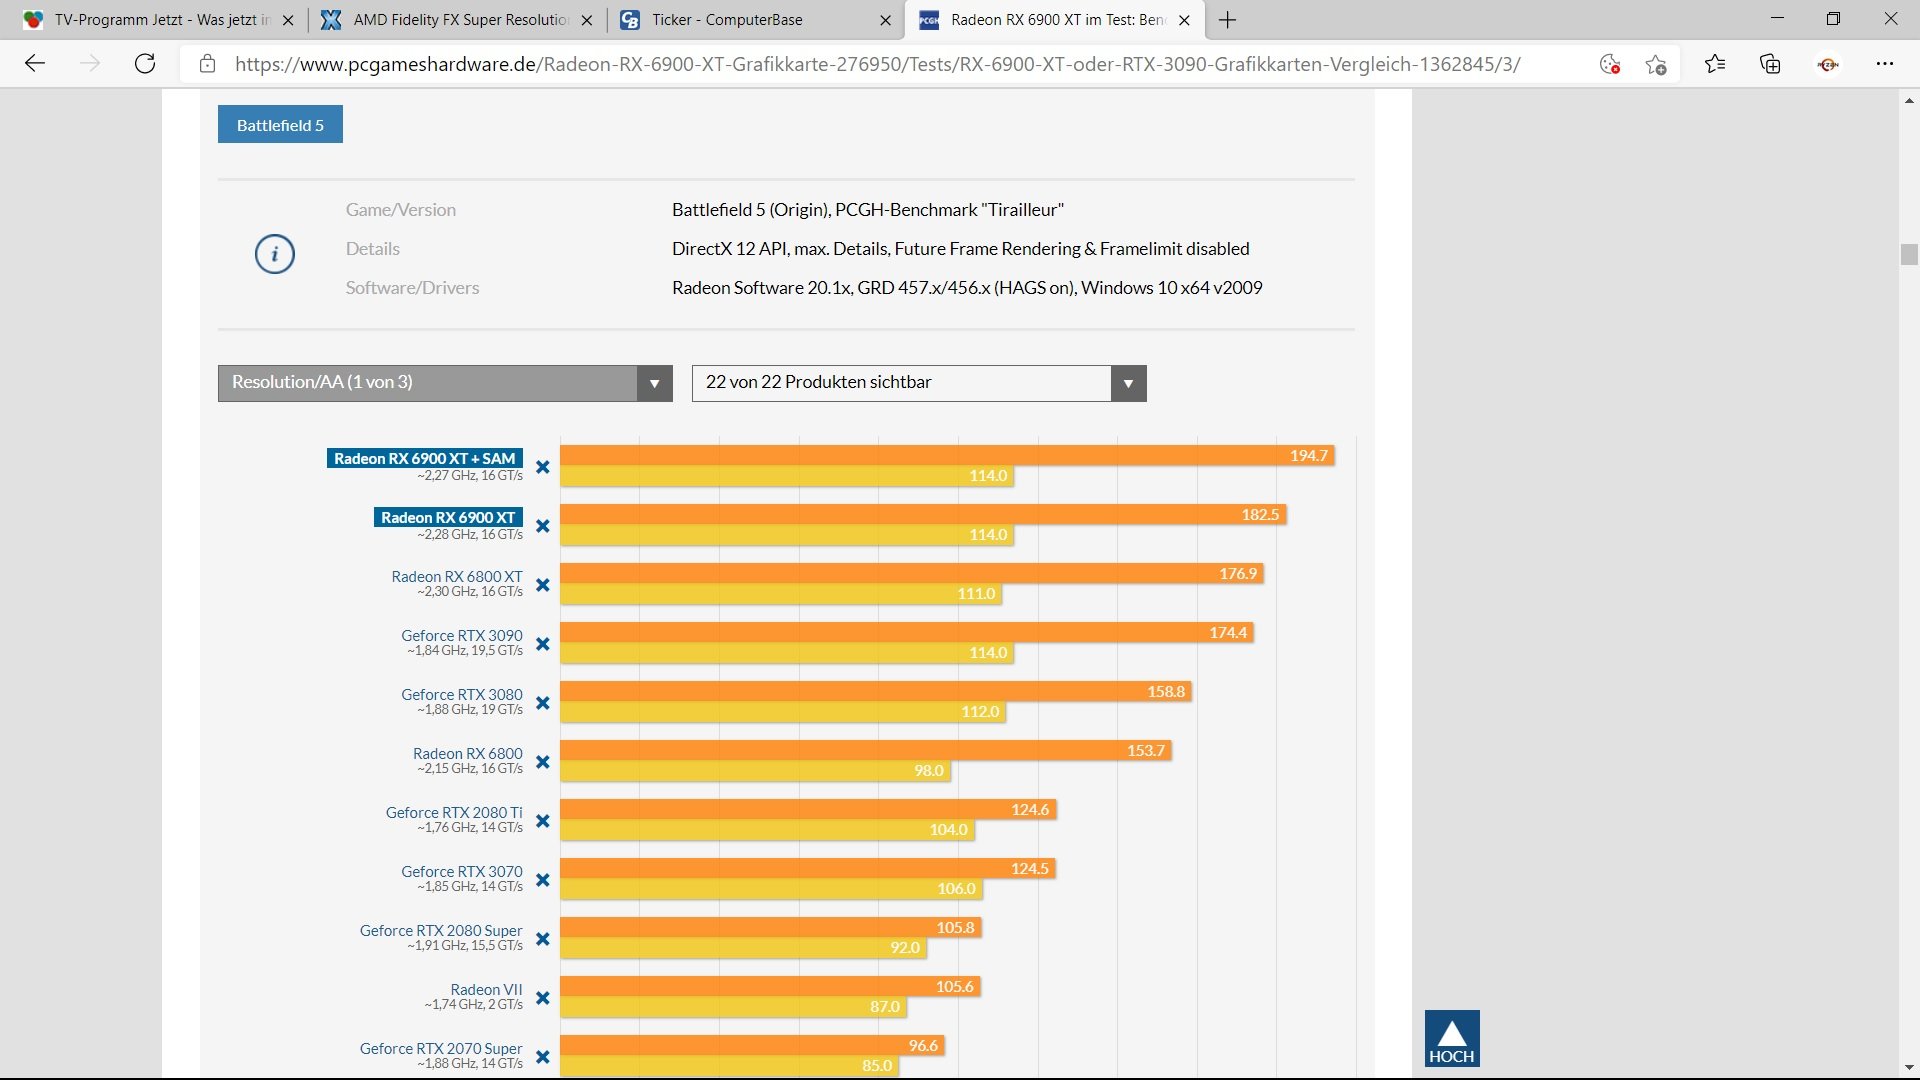
Task: Click the info icon beside Details
Action: [274, 253]
